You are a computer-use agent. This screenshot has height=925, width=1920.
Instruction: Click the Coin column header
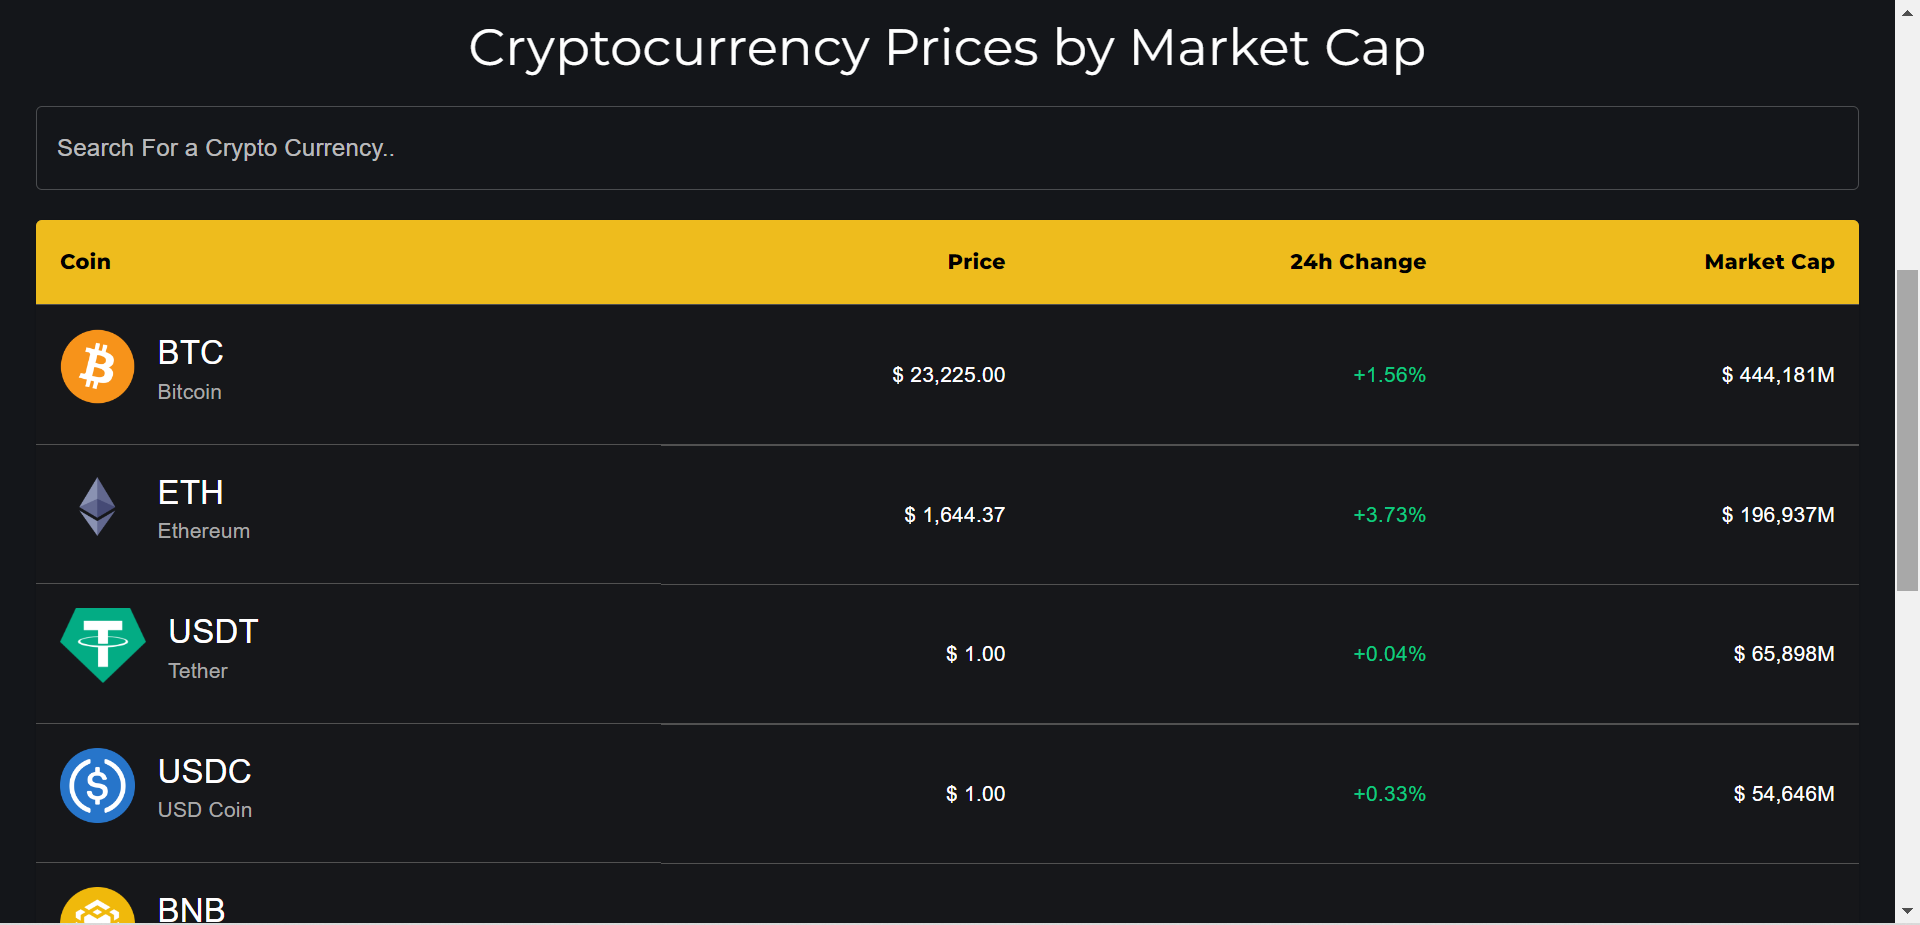[85, 261]
